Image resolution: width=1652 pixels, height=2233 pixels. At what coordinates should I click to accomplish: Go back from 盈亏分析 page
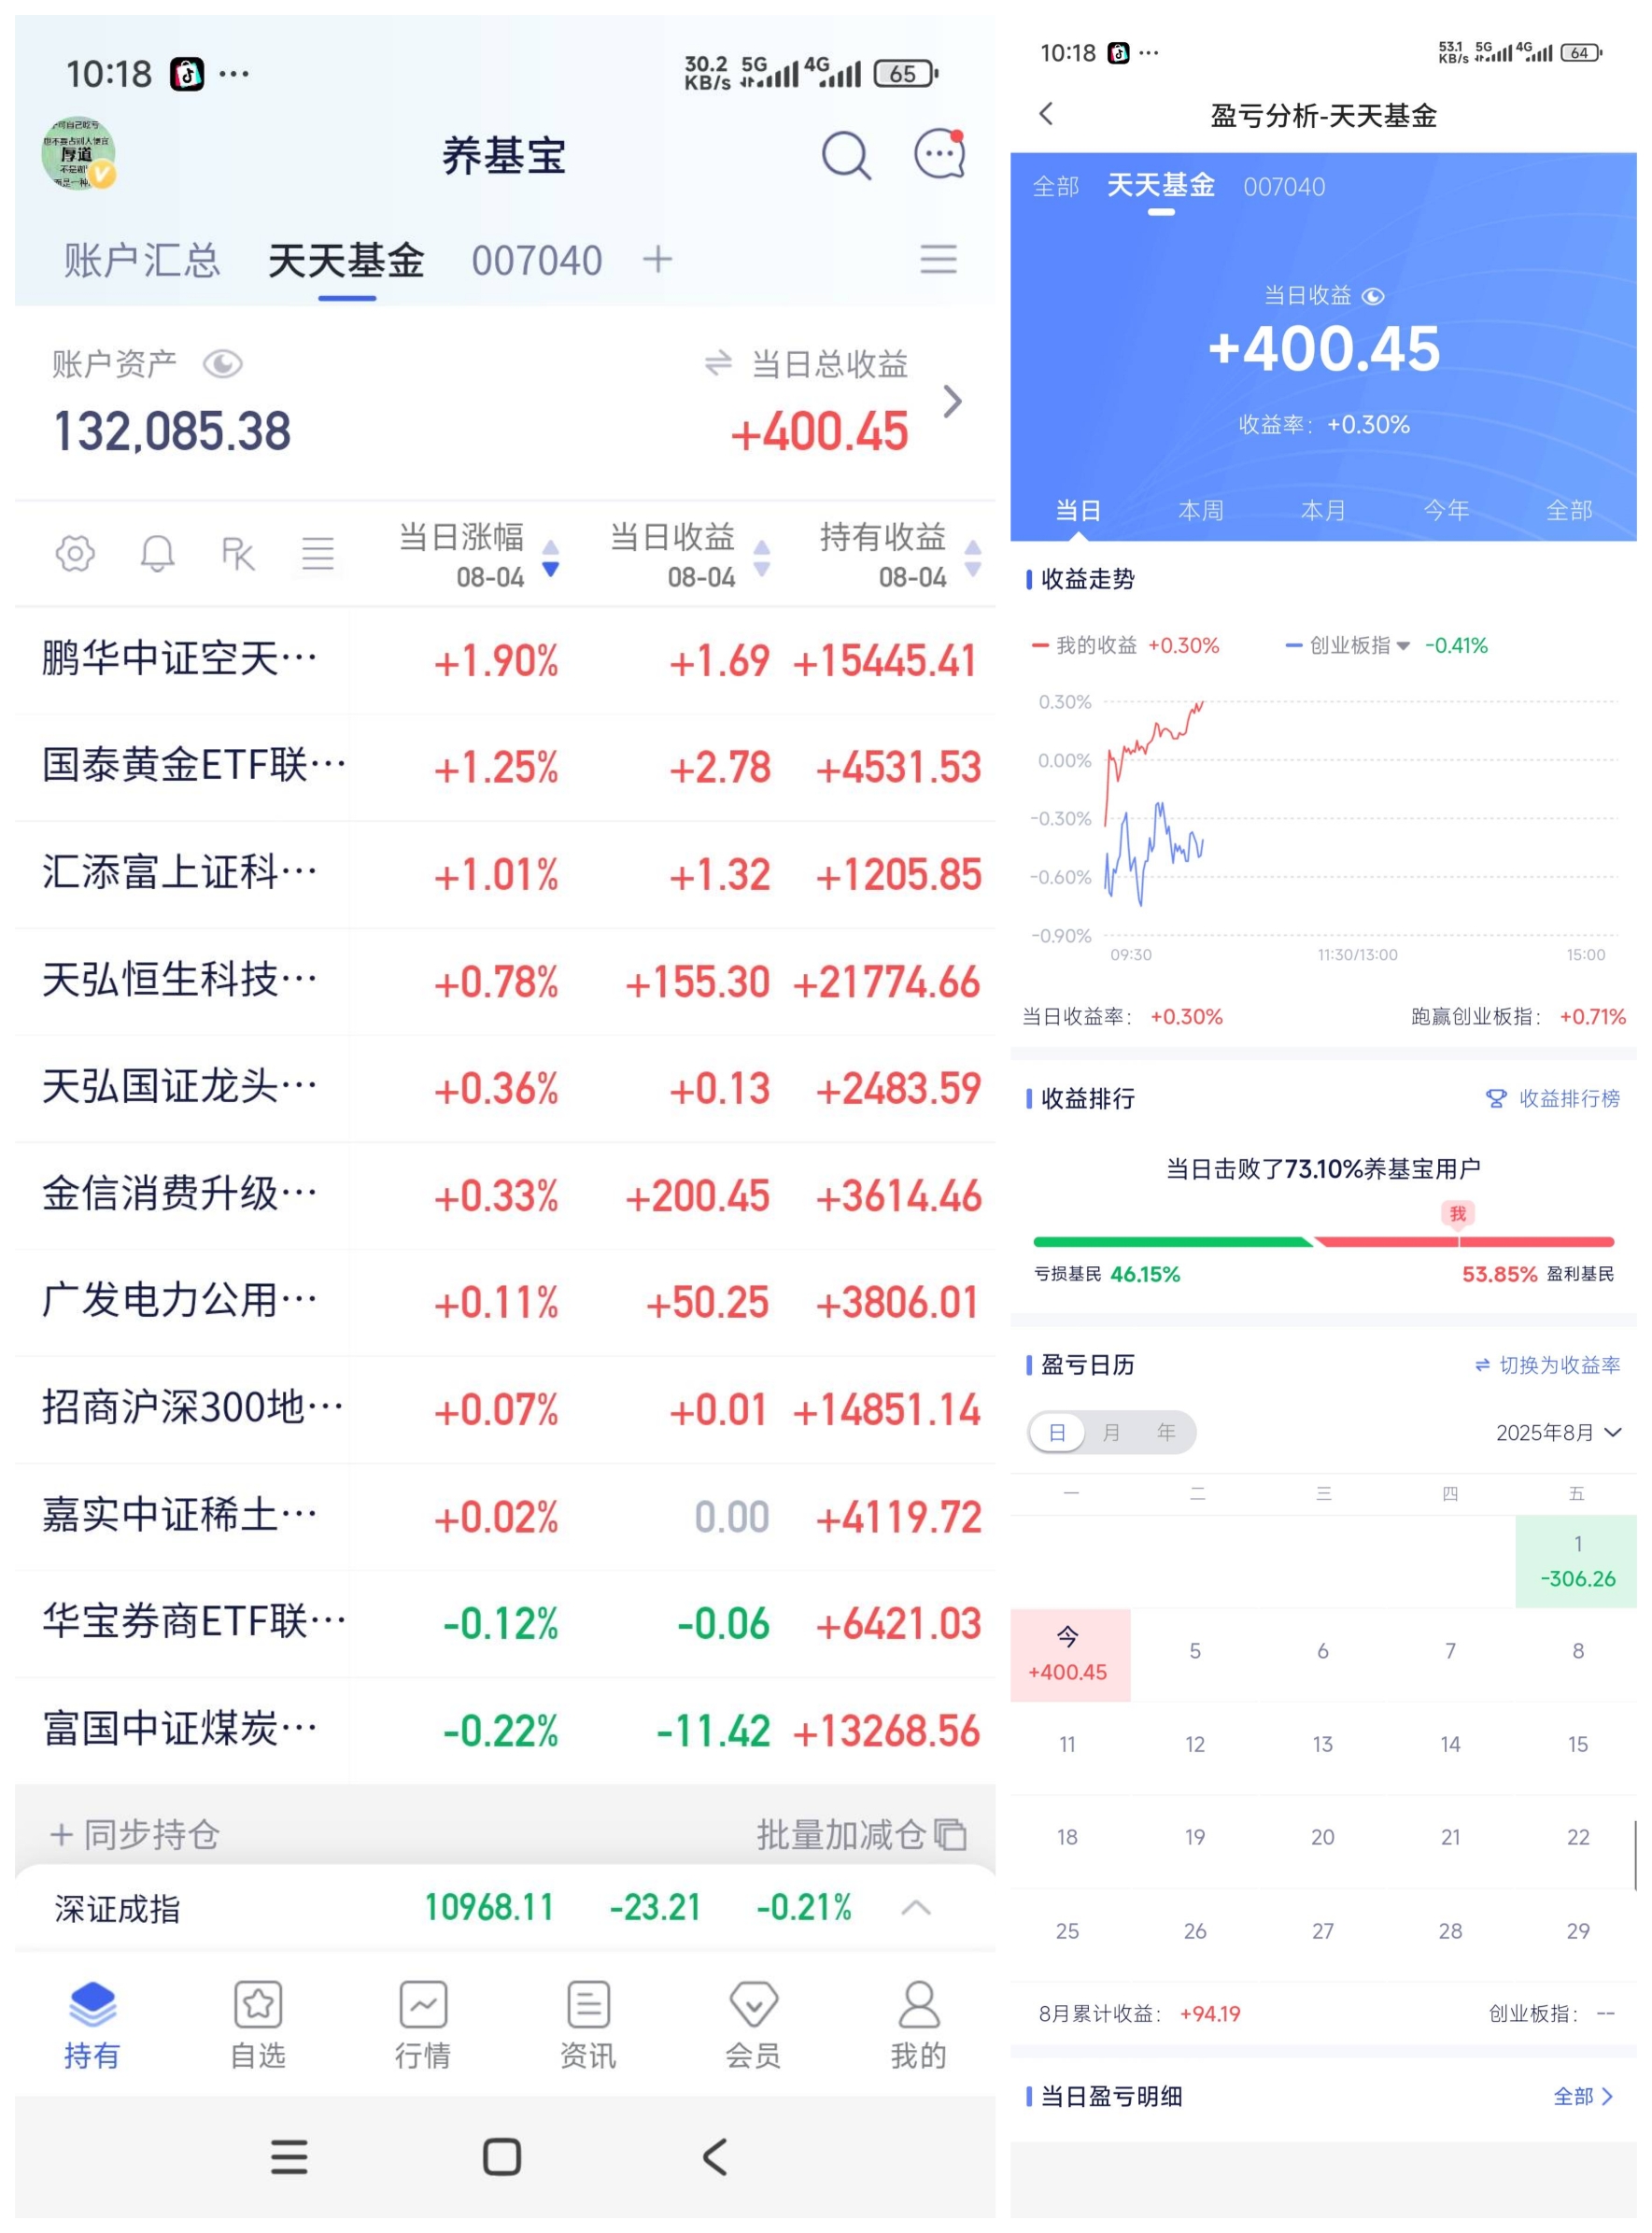click(1046, 114)
